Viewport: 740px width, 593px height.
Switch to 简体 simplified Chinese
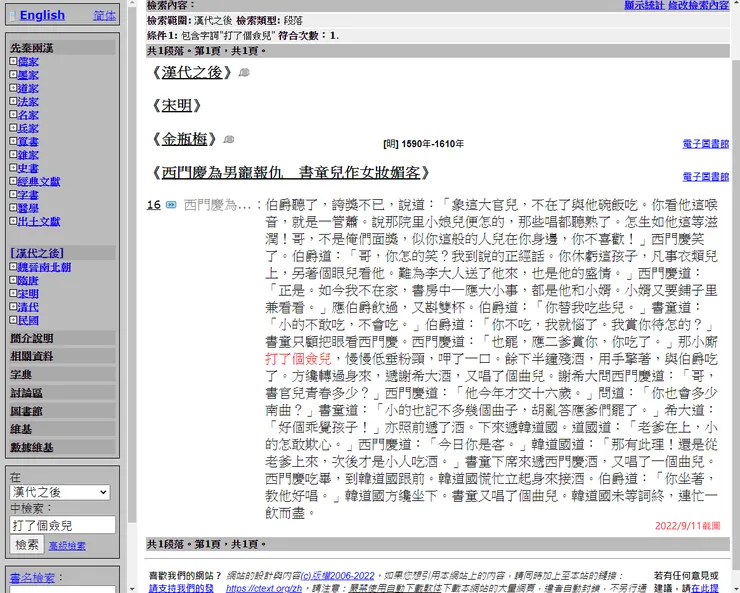(x=104, y=16)
